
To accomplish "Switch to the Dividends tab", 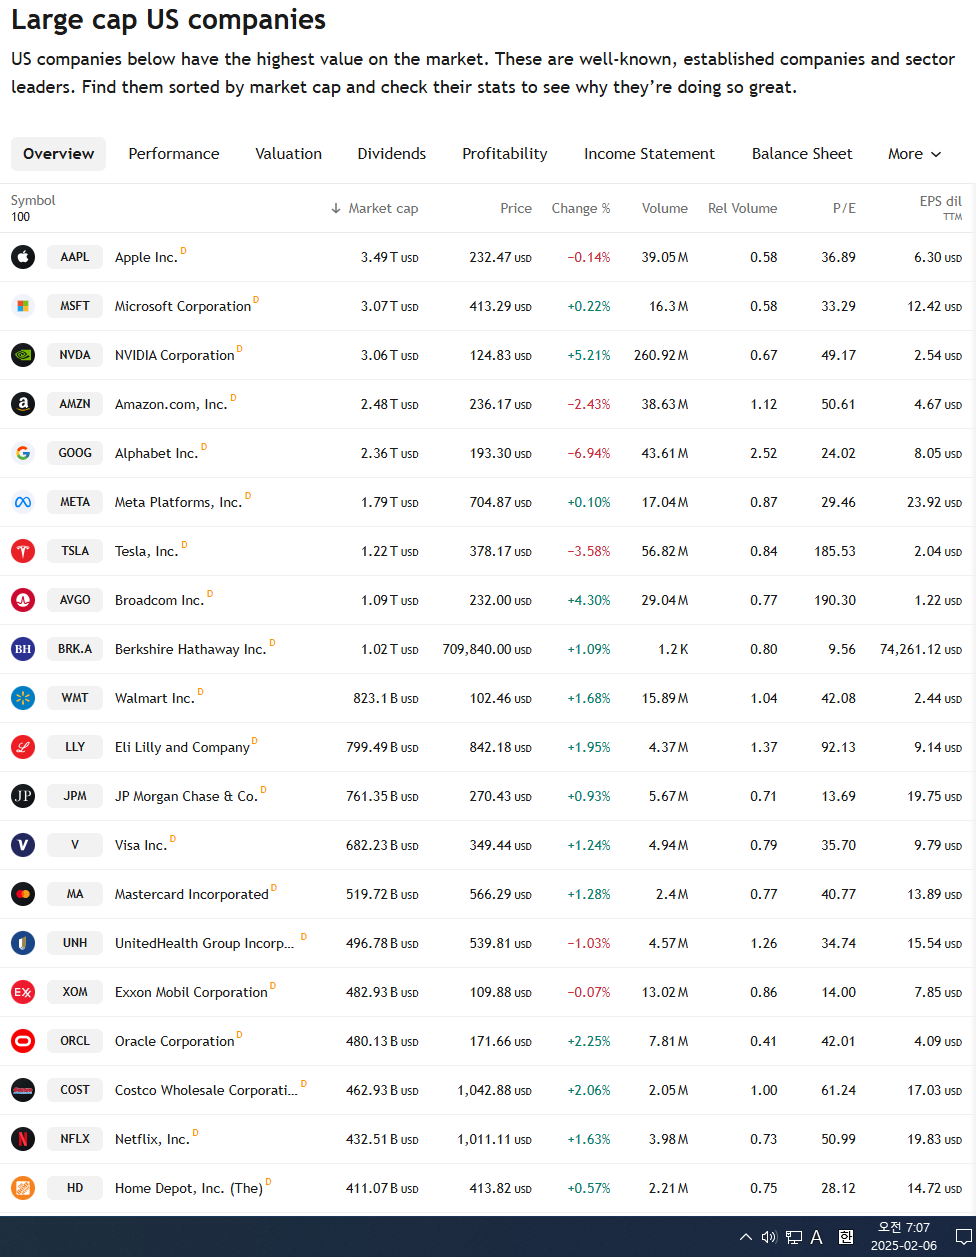I will pyautogui.click(x=392, y=154).
